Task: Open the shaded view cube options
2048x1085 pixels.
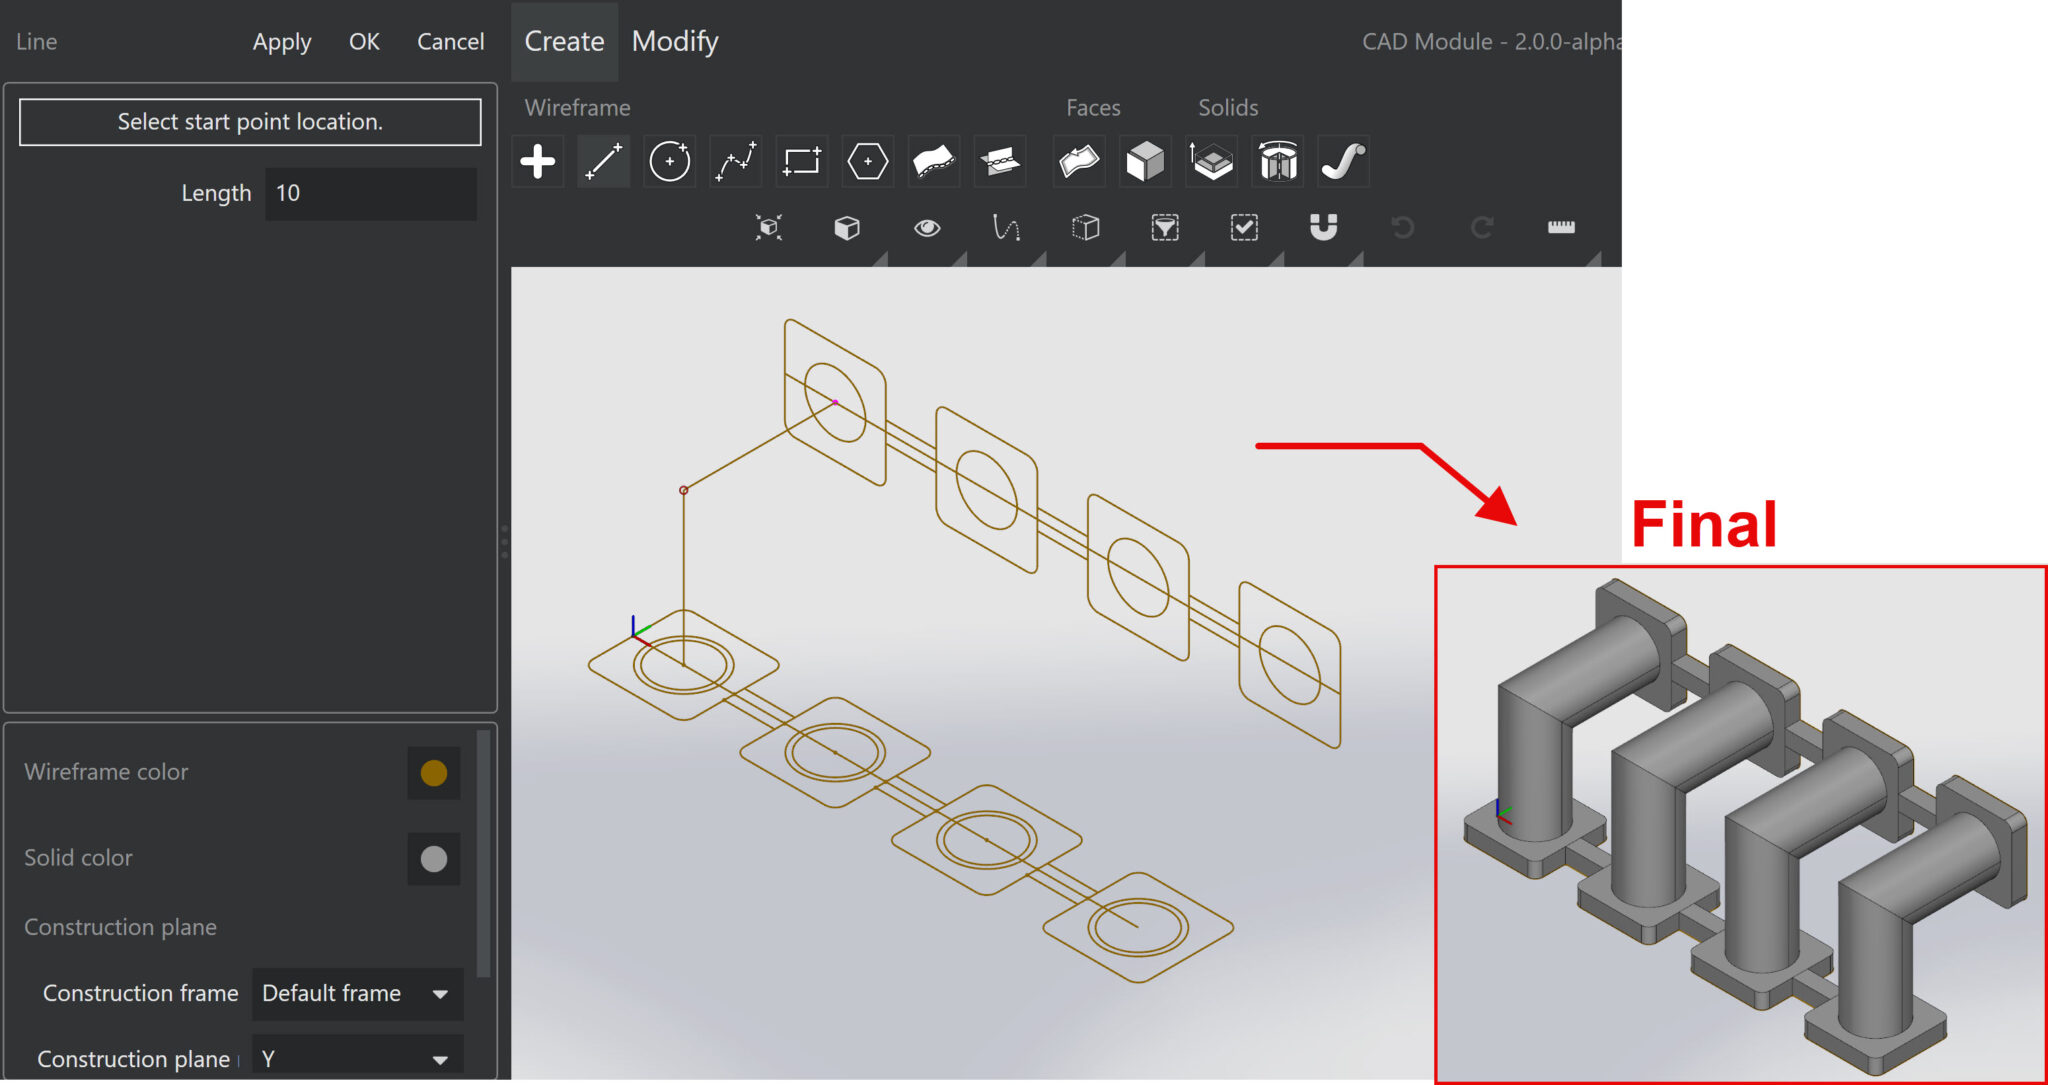Action: pyautogui.click(x=847, y=228)
